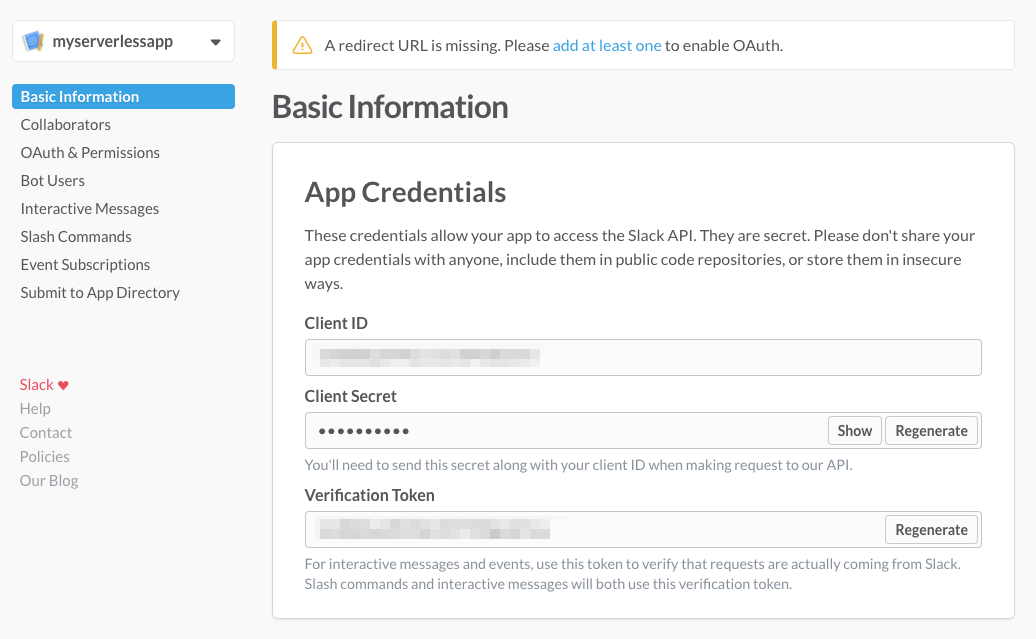Regenerate the Client Secret
The width and height of the screenshot is (1036, 639).
(x=931, y=431)
